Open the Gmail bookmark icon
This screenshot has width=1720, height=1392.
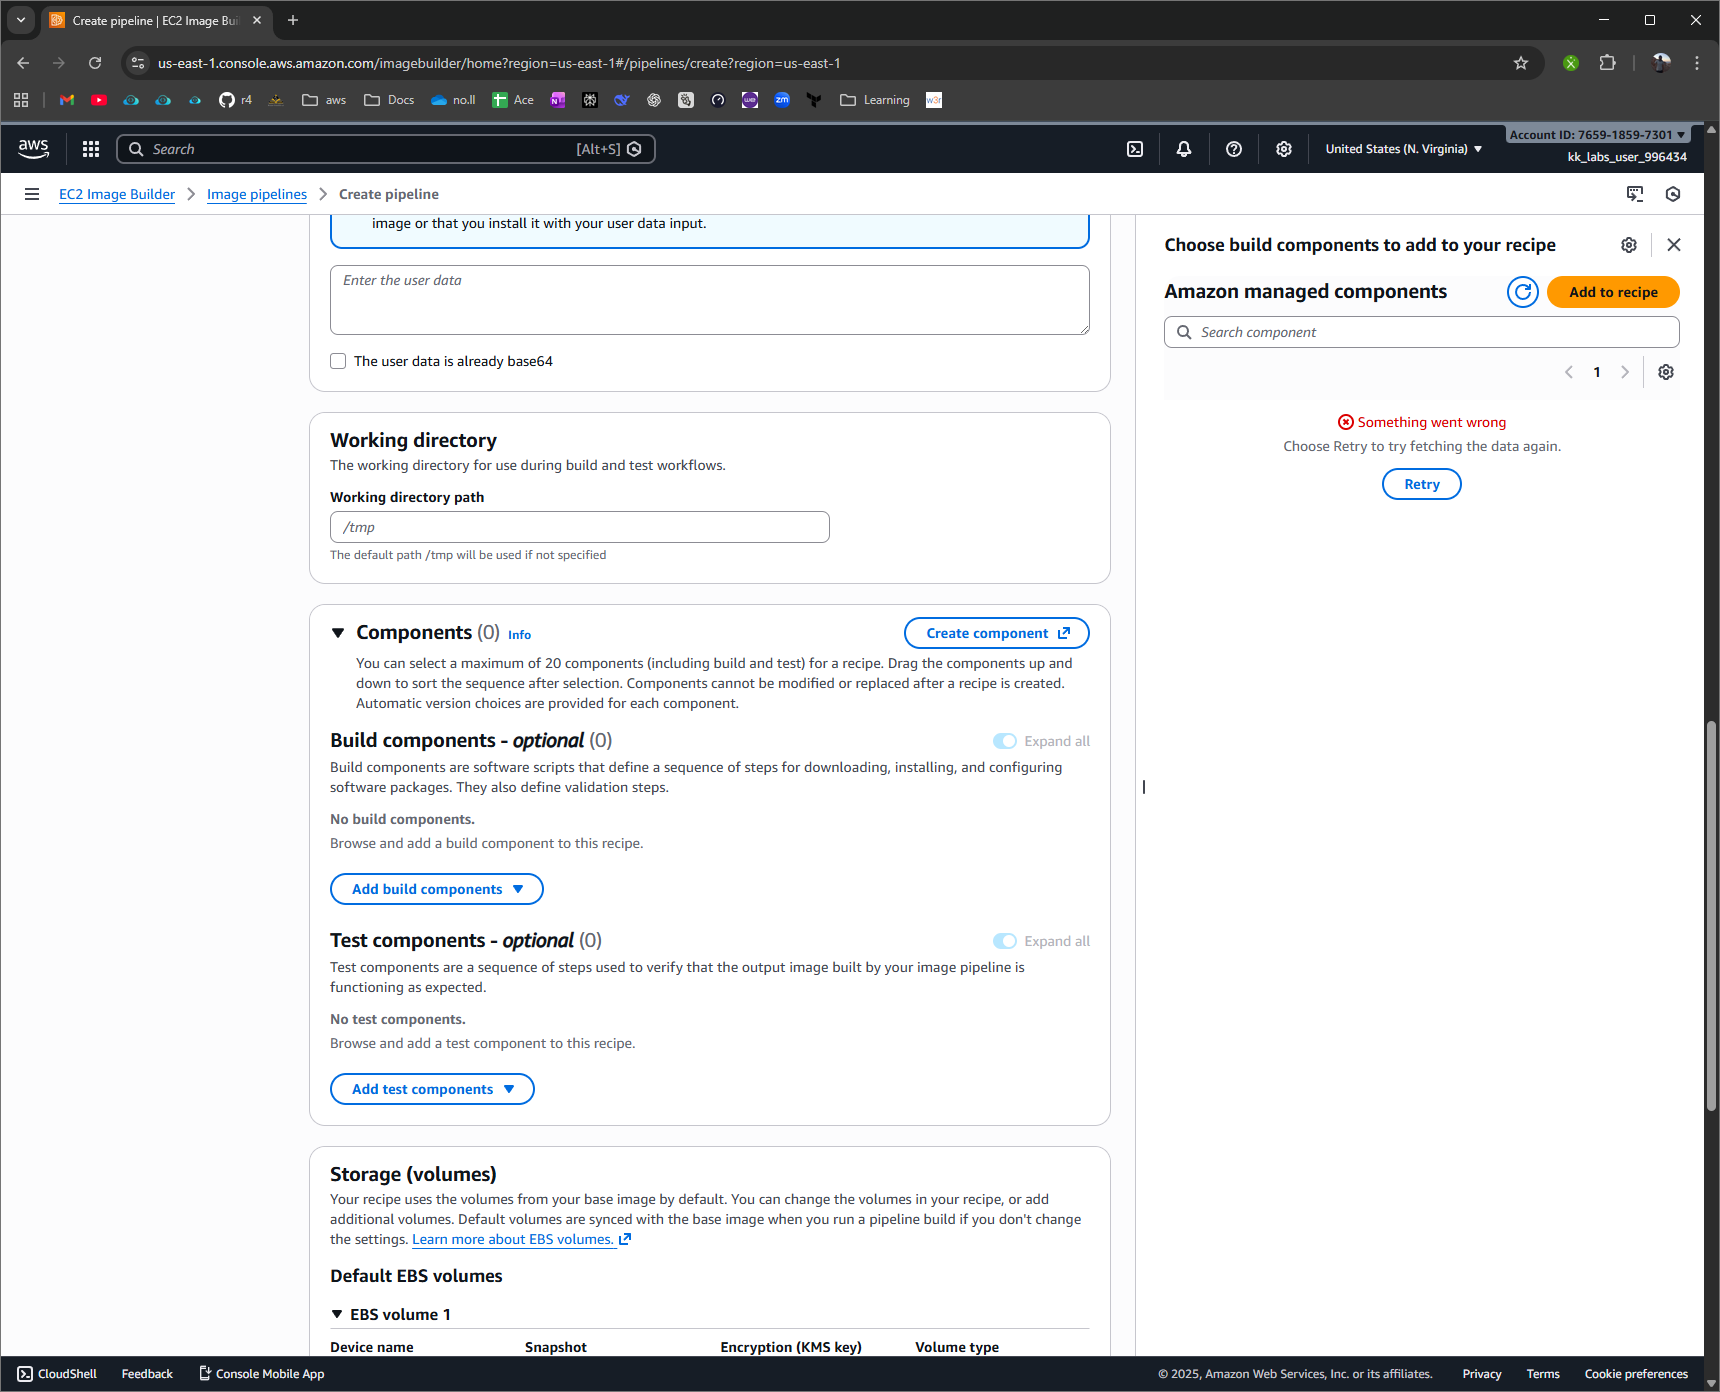point(67,100)
